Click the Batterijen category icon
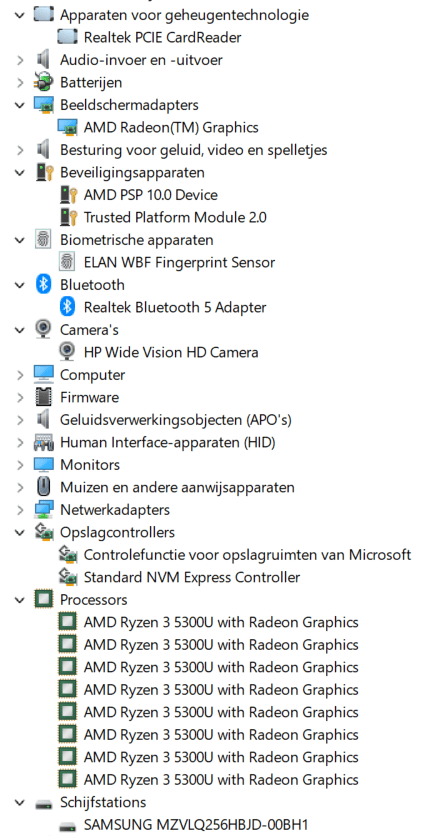This screenshot has width=445, height=836. tap(43, 82)
